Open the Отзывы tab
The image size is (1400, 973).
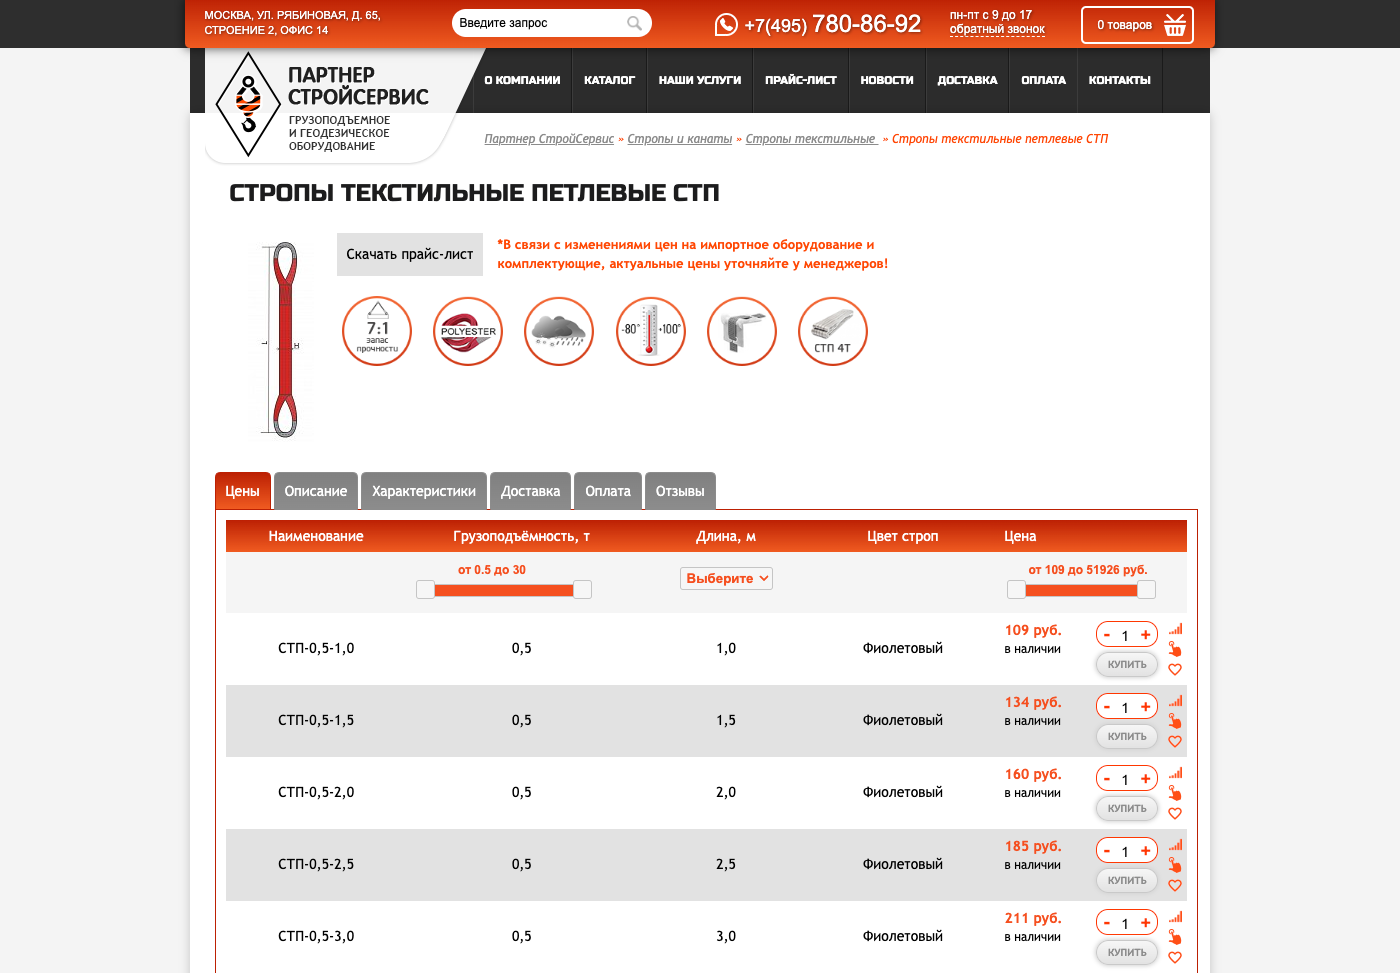[x=680, y=491]
